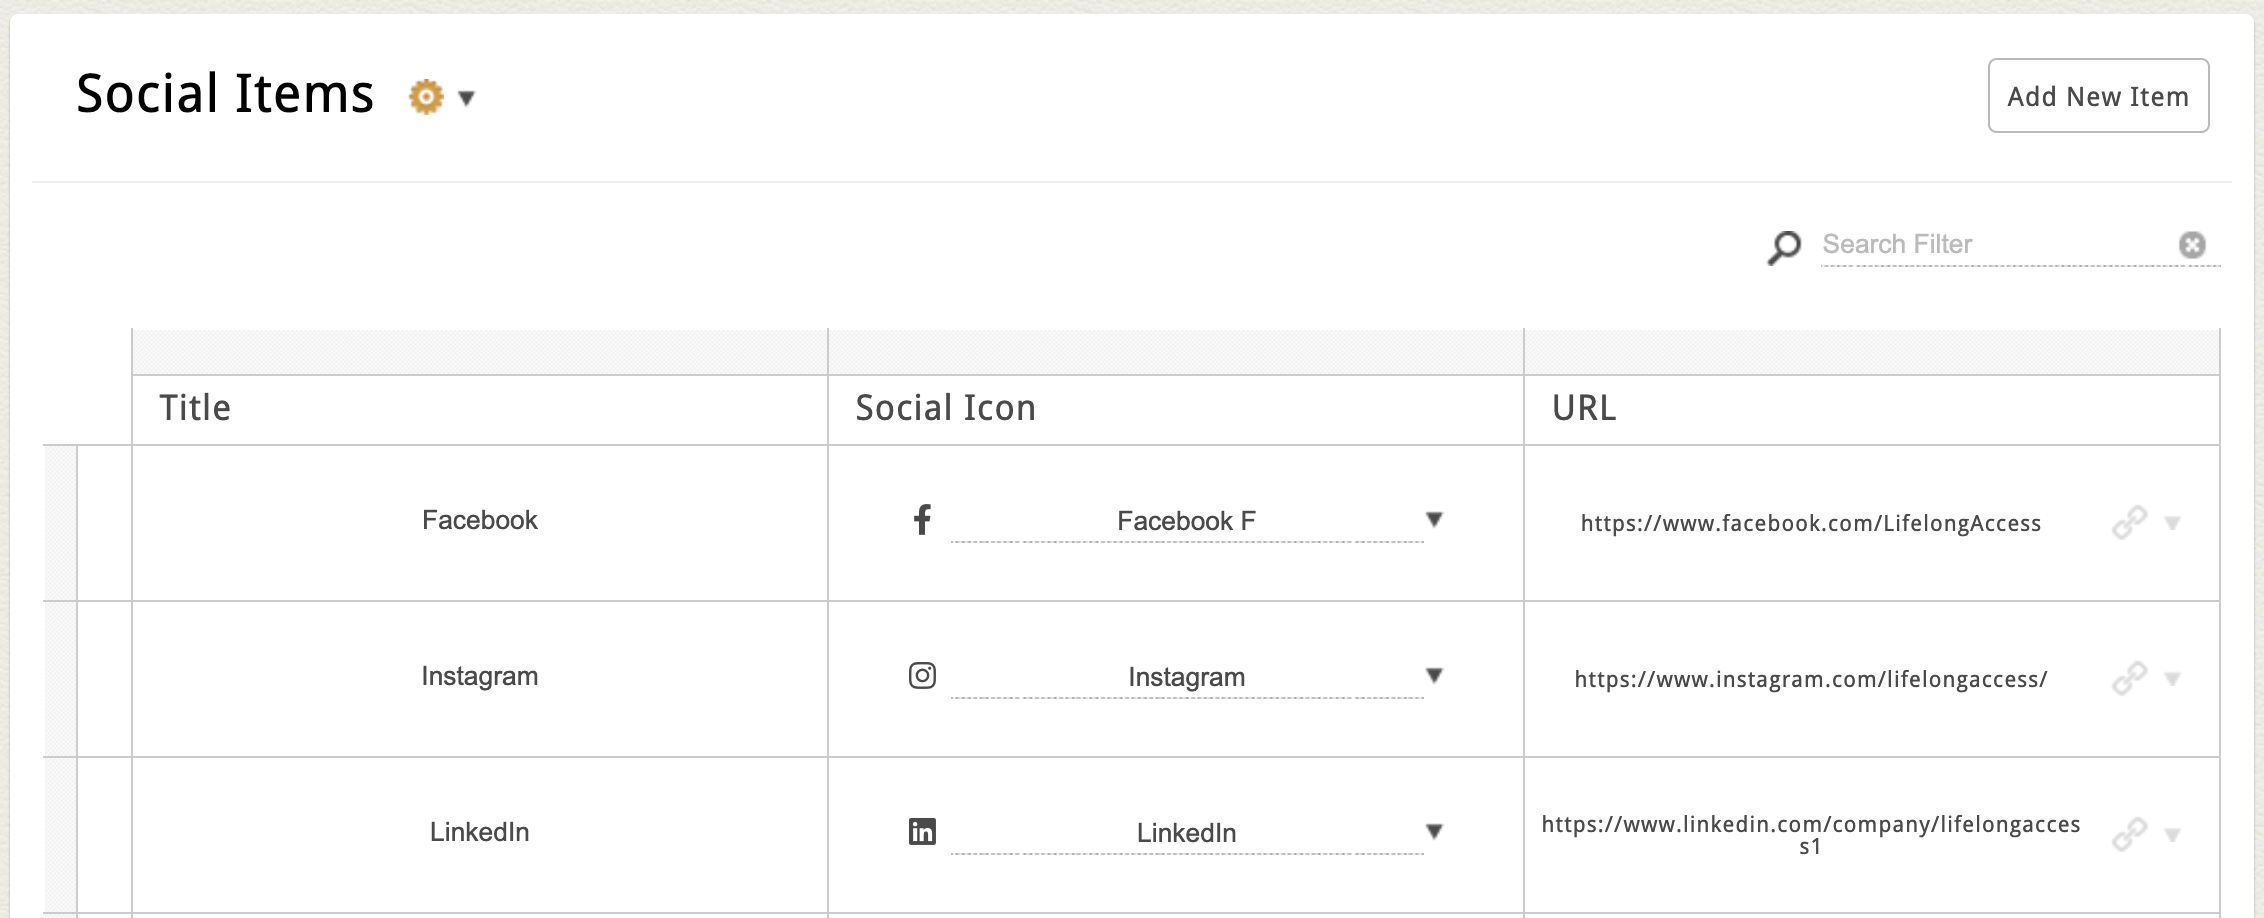2264x918 pixels.
Task: Click the Instagram logo icon
Action: [922, 676]
